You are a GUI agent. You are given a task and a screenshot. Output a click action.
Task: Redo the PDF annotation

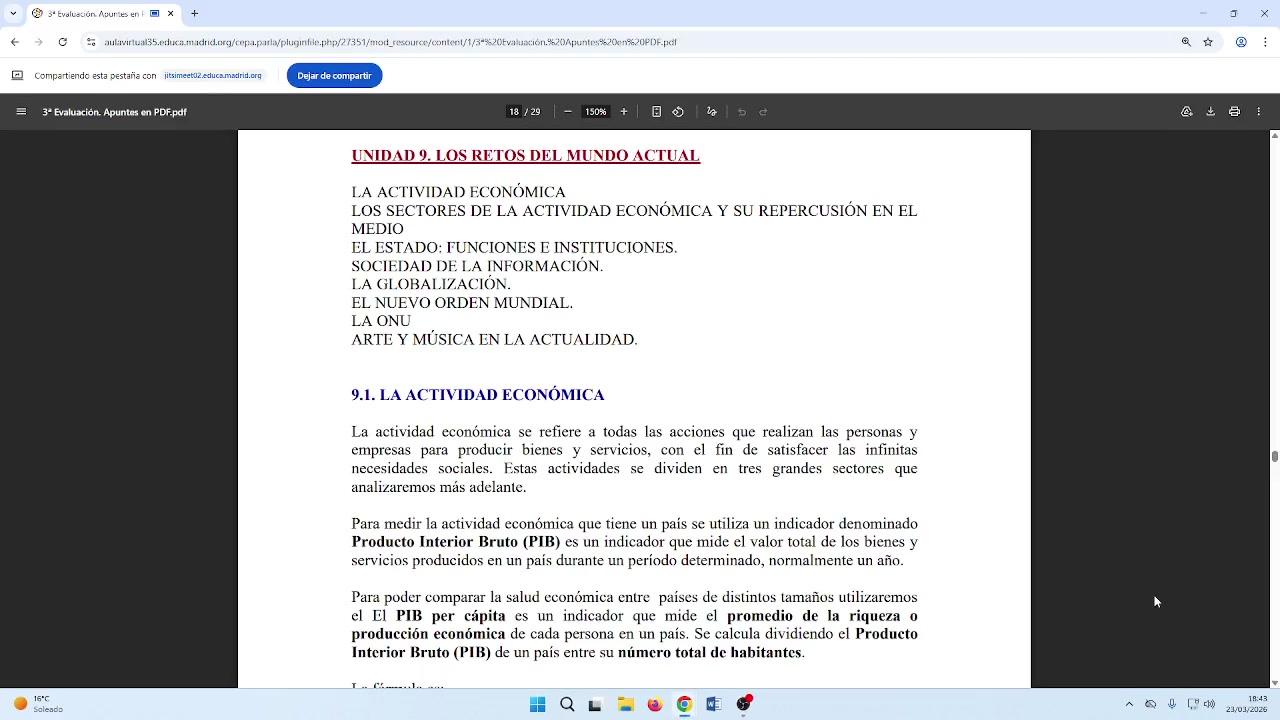point(763,112)
